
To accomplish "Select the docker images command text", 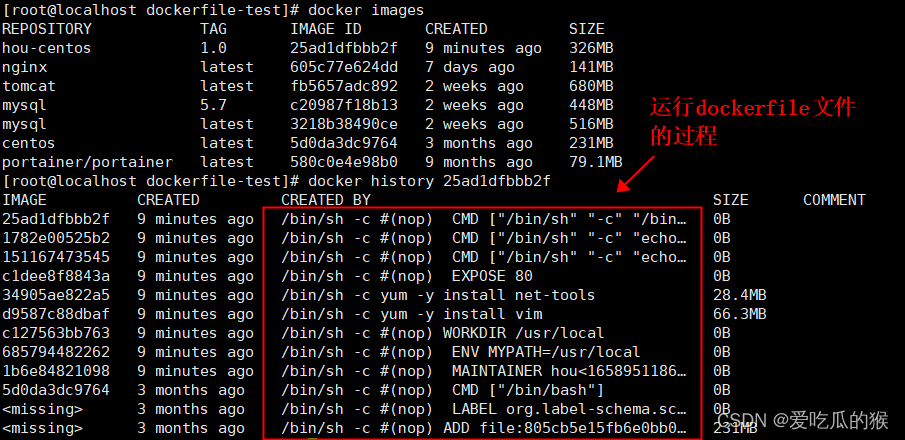I will pos(366,10).
